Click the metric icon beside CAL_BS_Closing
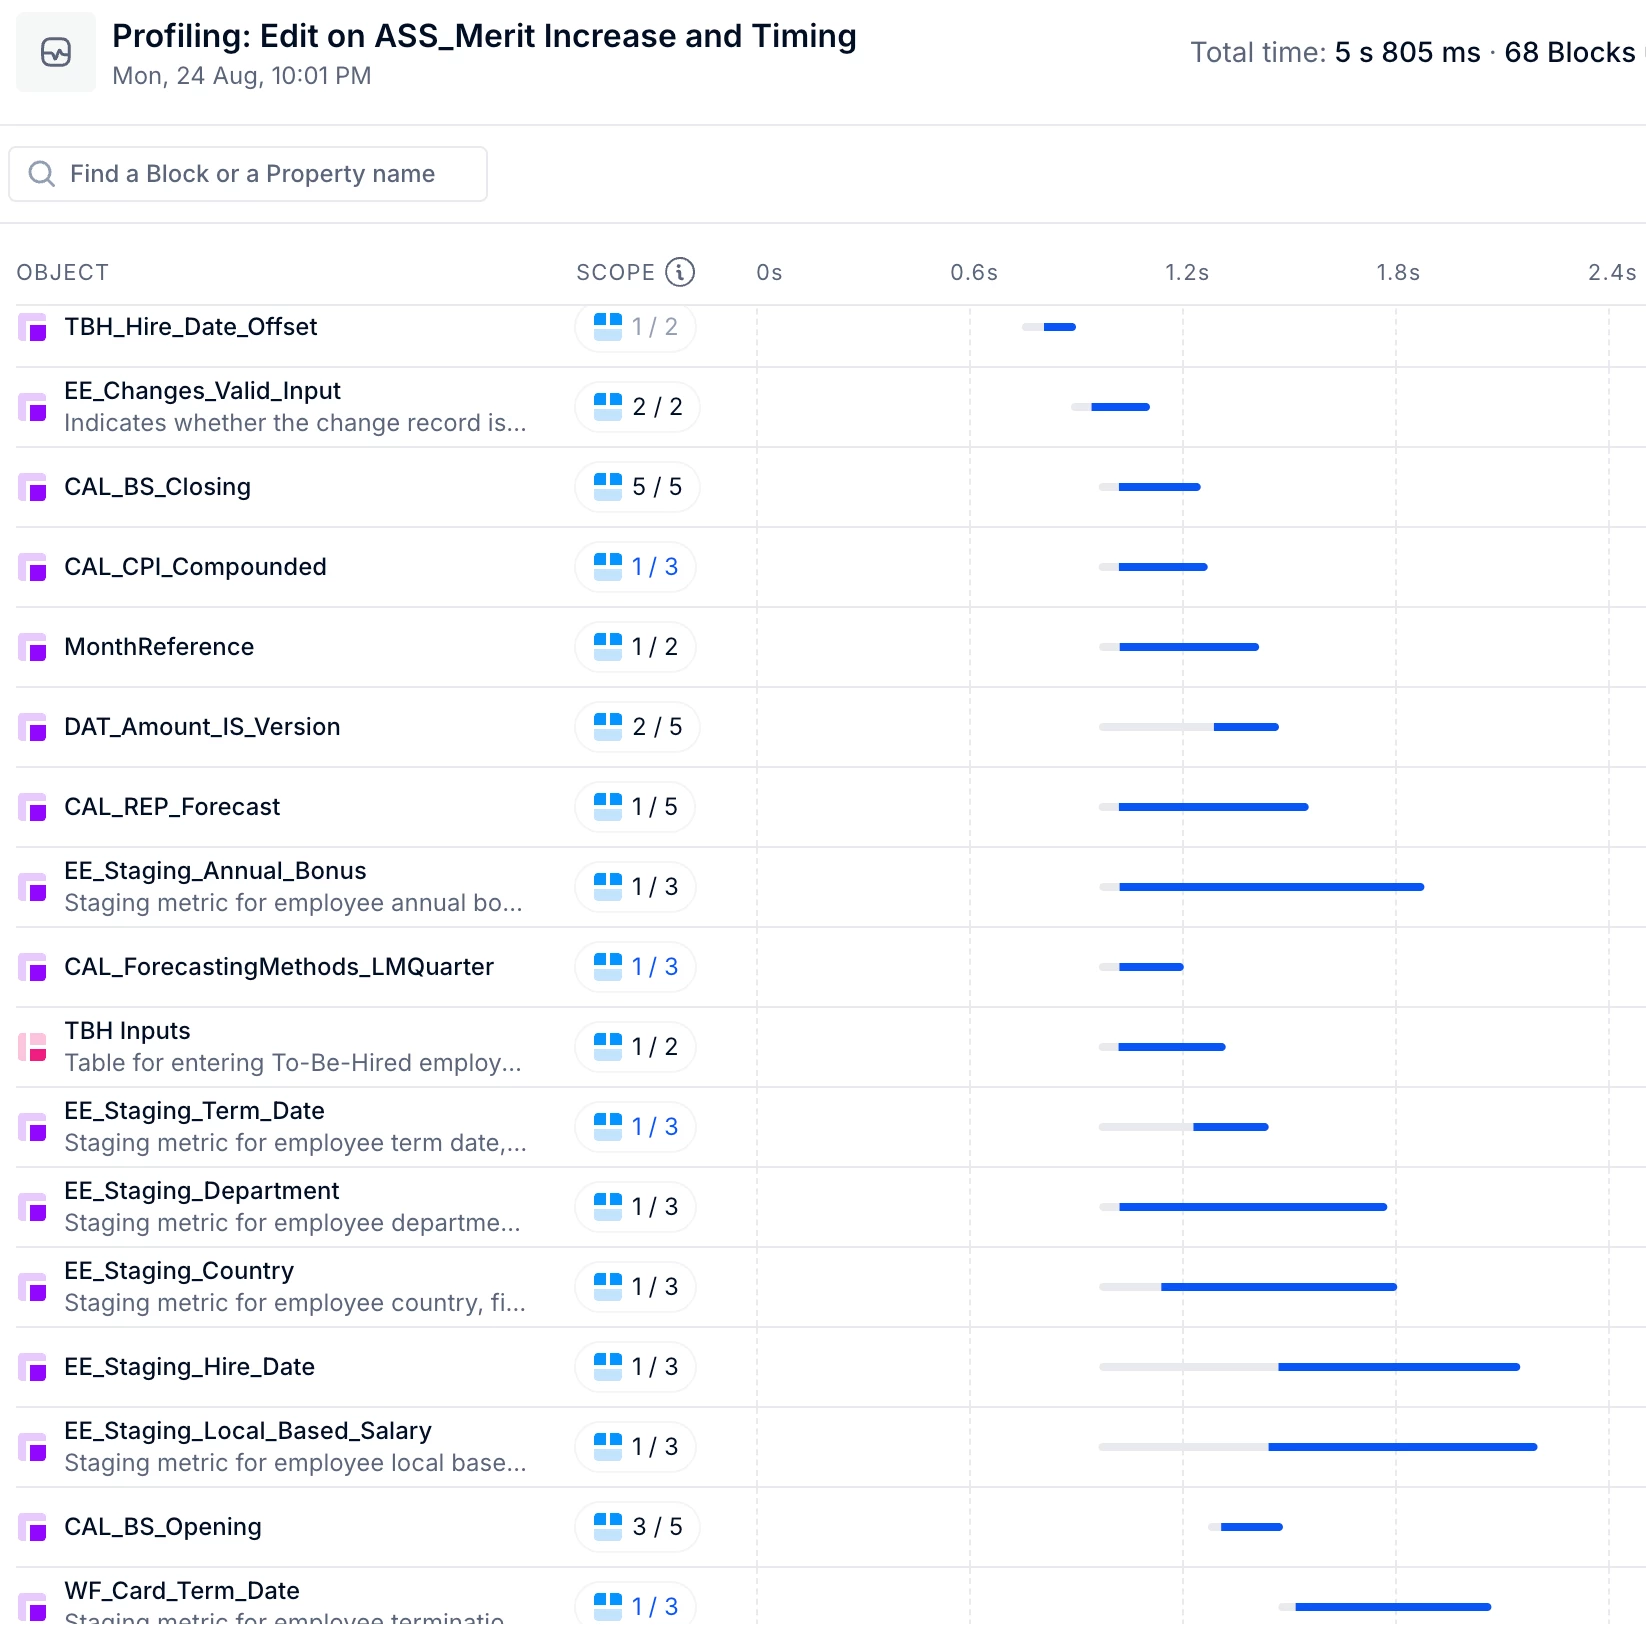Image resolution: width=1646 pixels, height=1648 pixels. (33, 487)
